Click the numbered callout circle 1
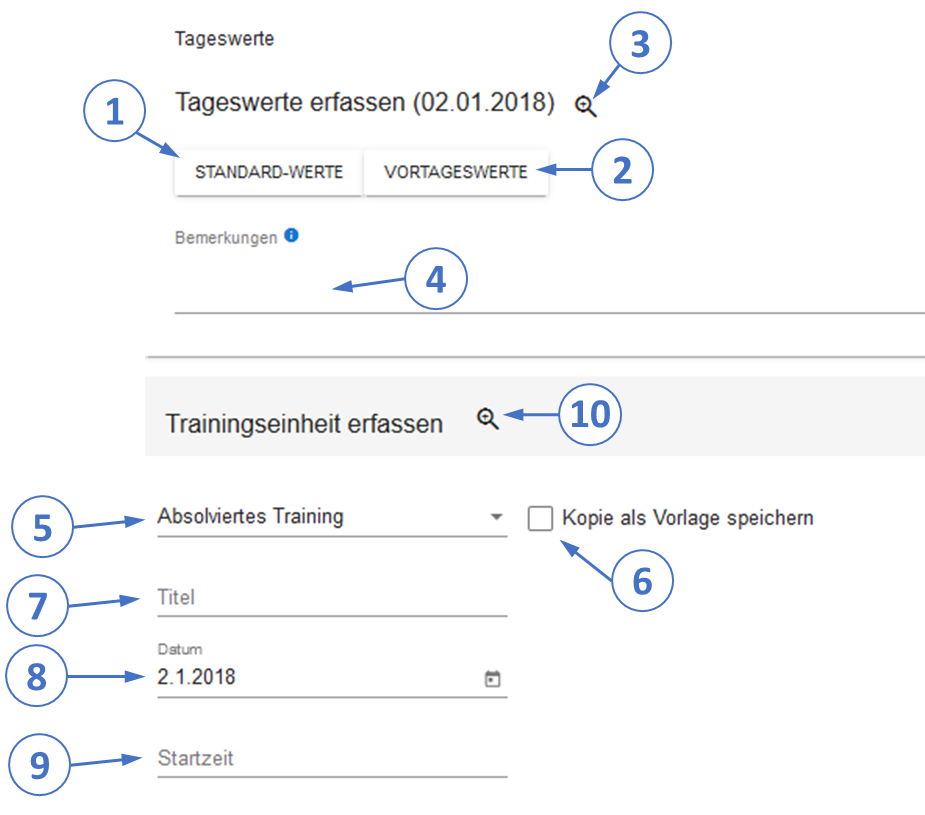 pos(117,113)
